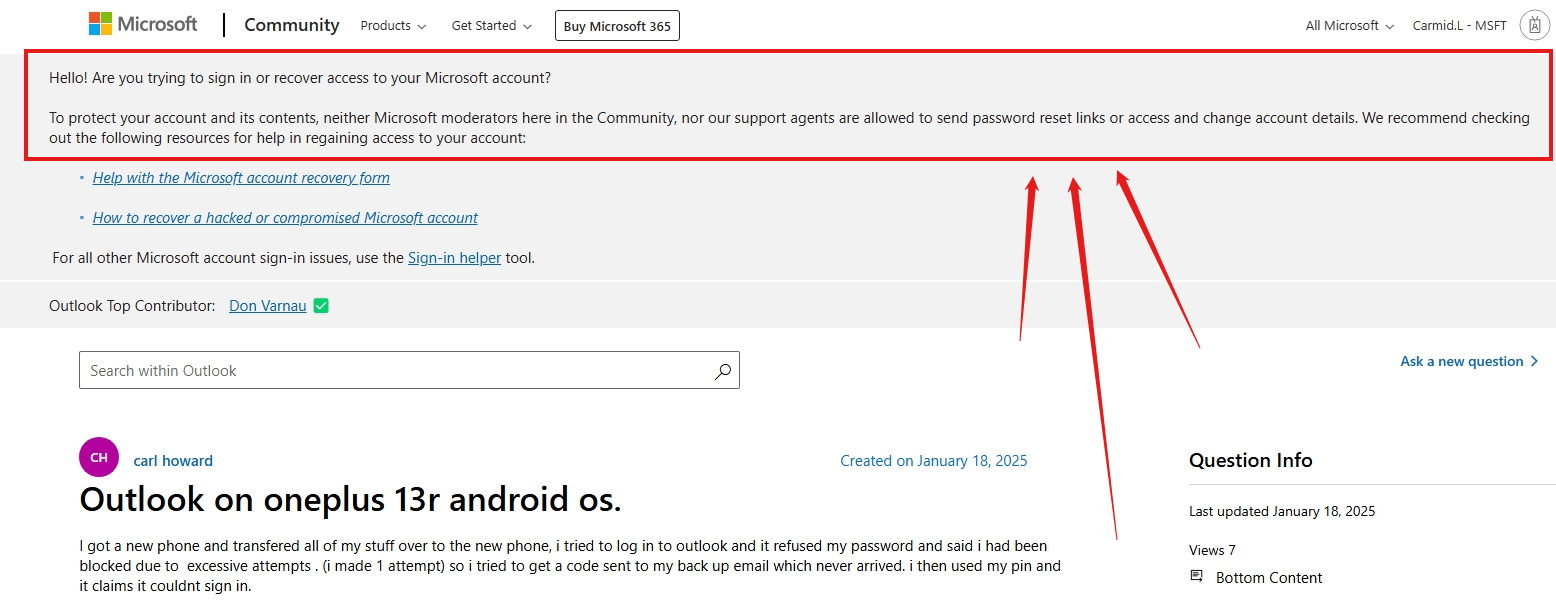Viewport: 1556px width, 614px height.
Task: Open the Sign-in helper tool link
Action: pos(454,258)
